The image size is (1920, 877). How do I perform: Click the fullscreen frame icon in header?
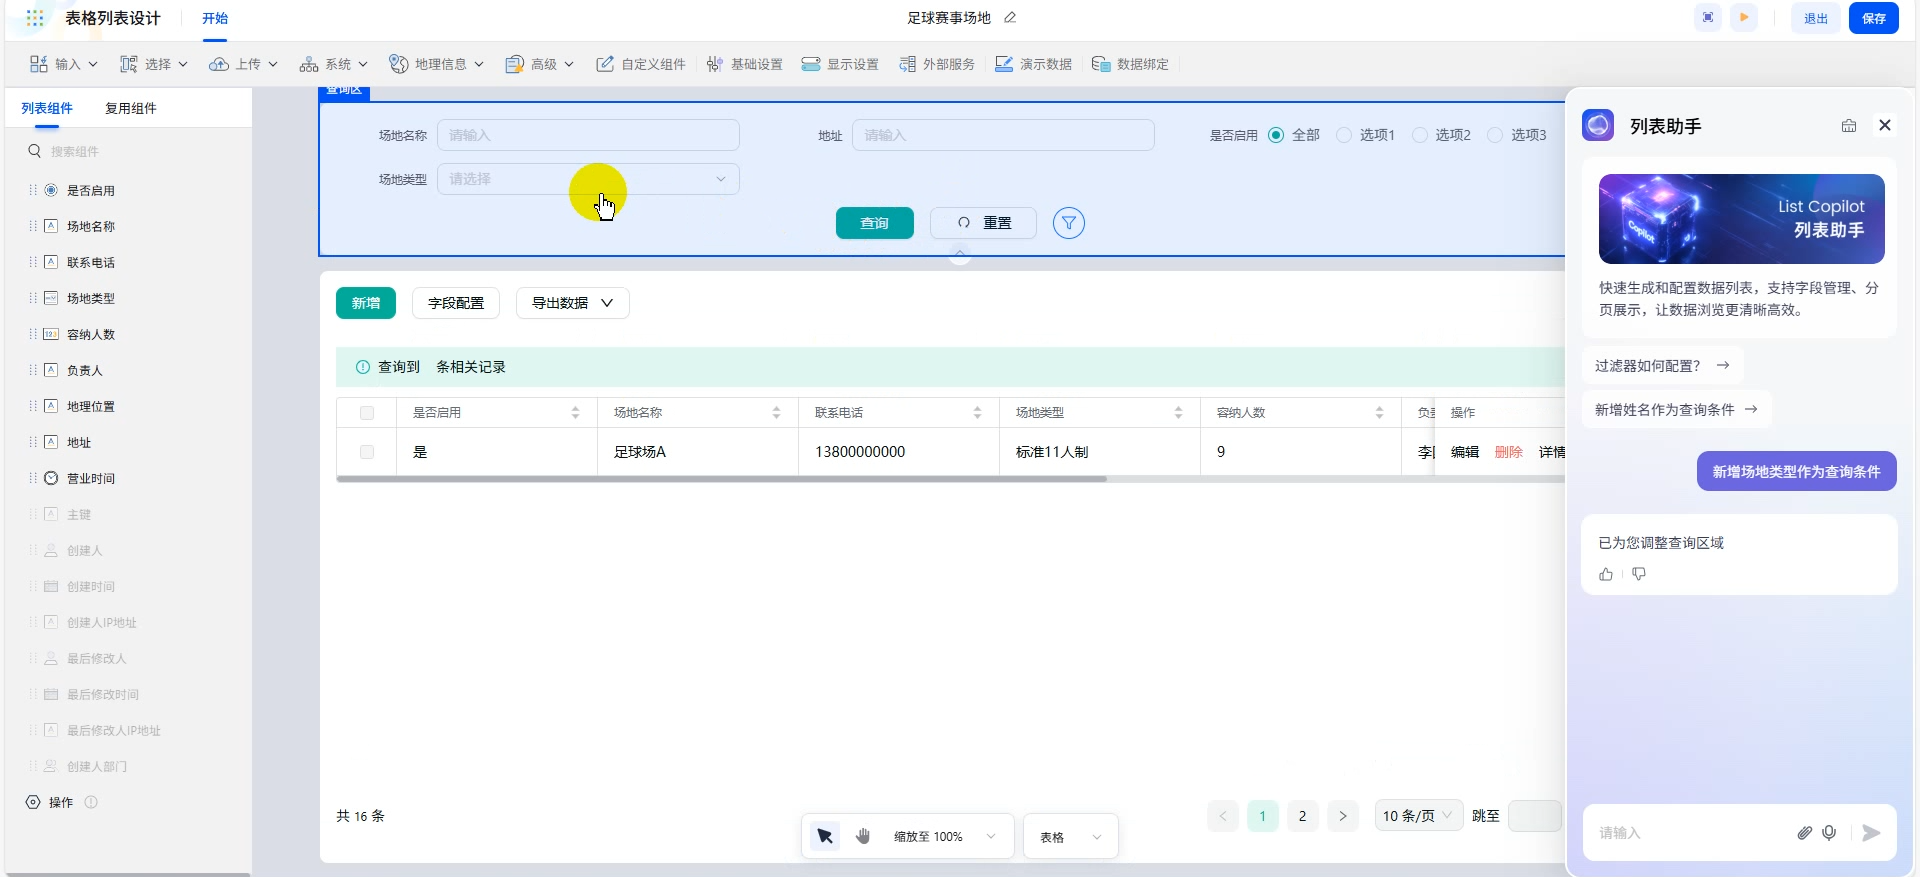[1708, 18]
